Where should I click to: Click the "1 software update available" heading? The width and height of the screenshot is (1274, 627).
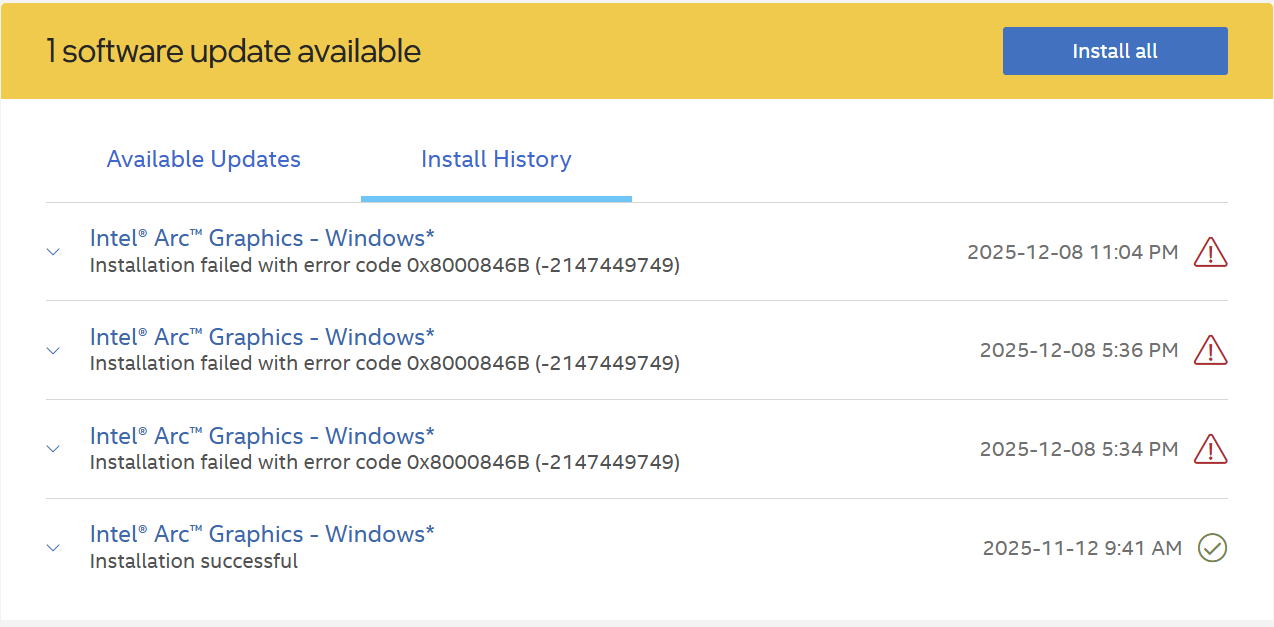pos(233,51)
